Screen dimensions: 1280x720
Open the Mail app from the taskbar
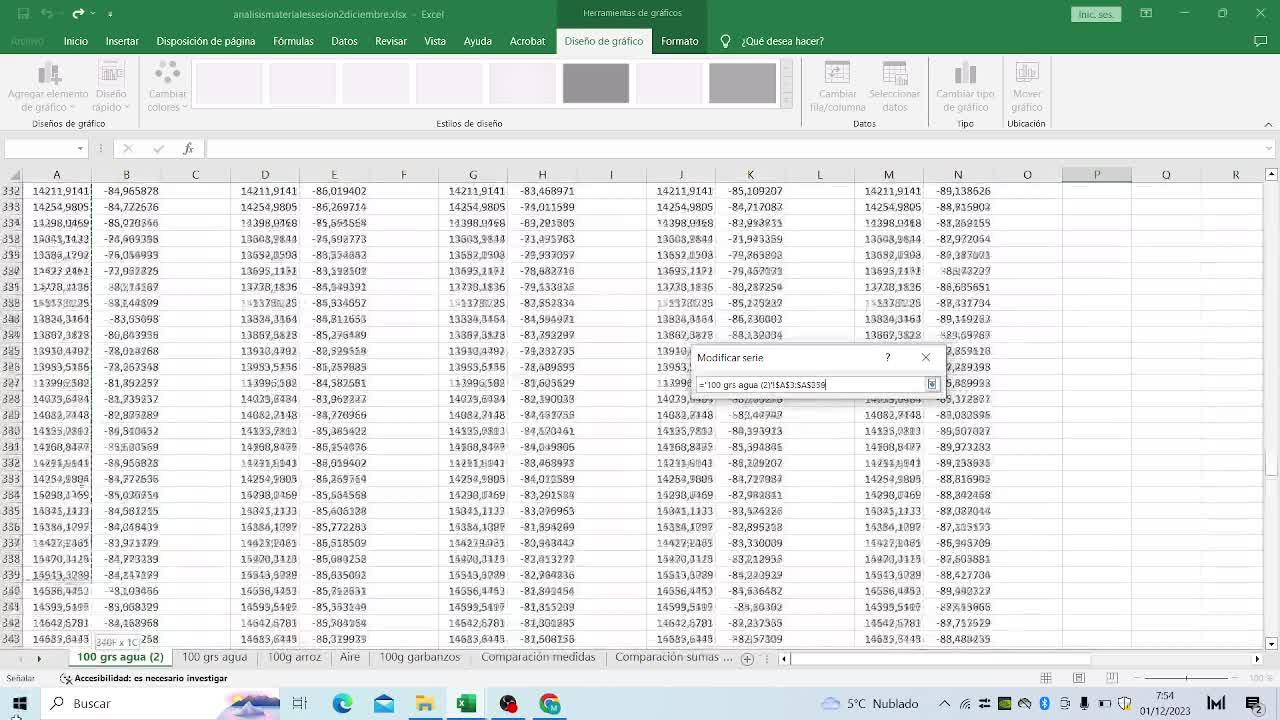tap(384, 704)
